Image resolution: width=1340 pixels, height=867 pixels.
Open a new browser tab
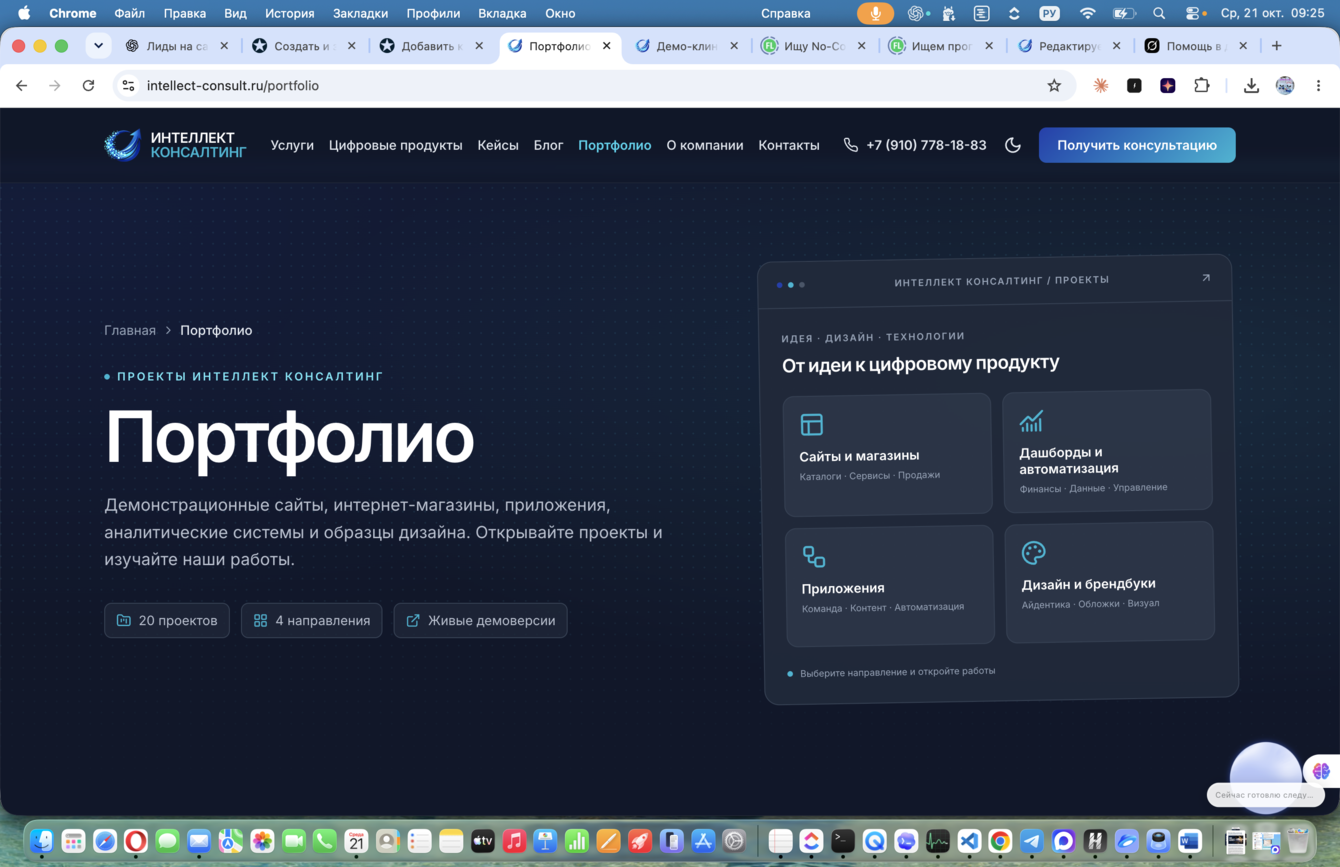1276,46
